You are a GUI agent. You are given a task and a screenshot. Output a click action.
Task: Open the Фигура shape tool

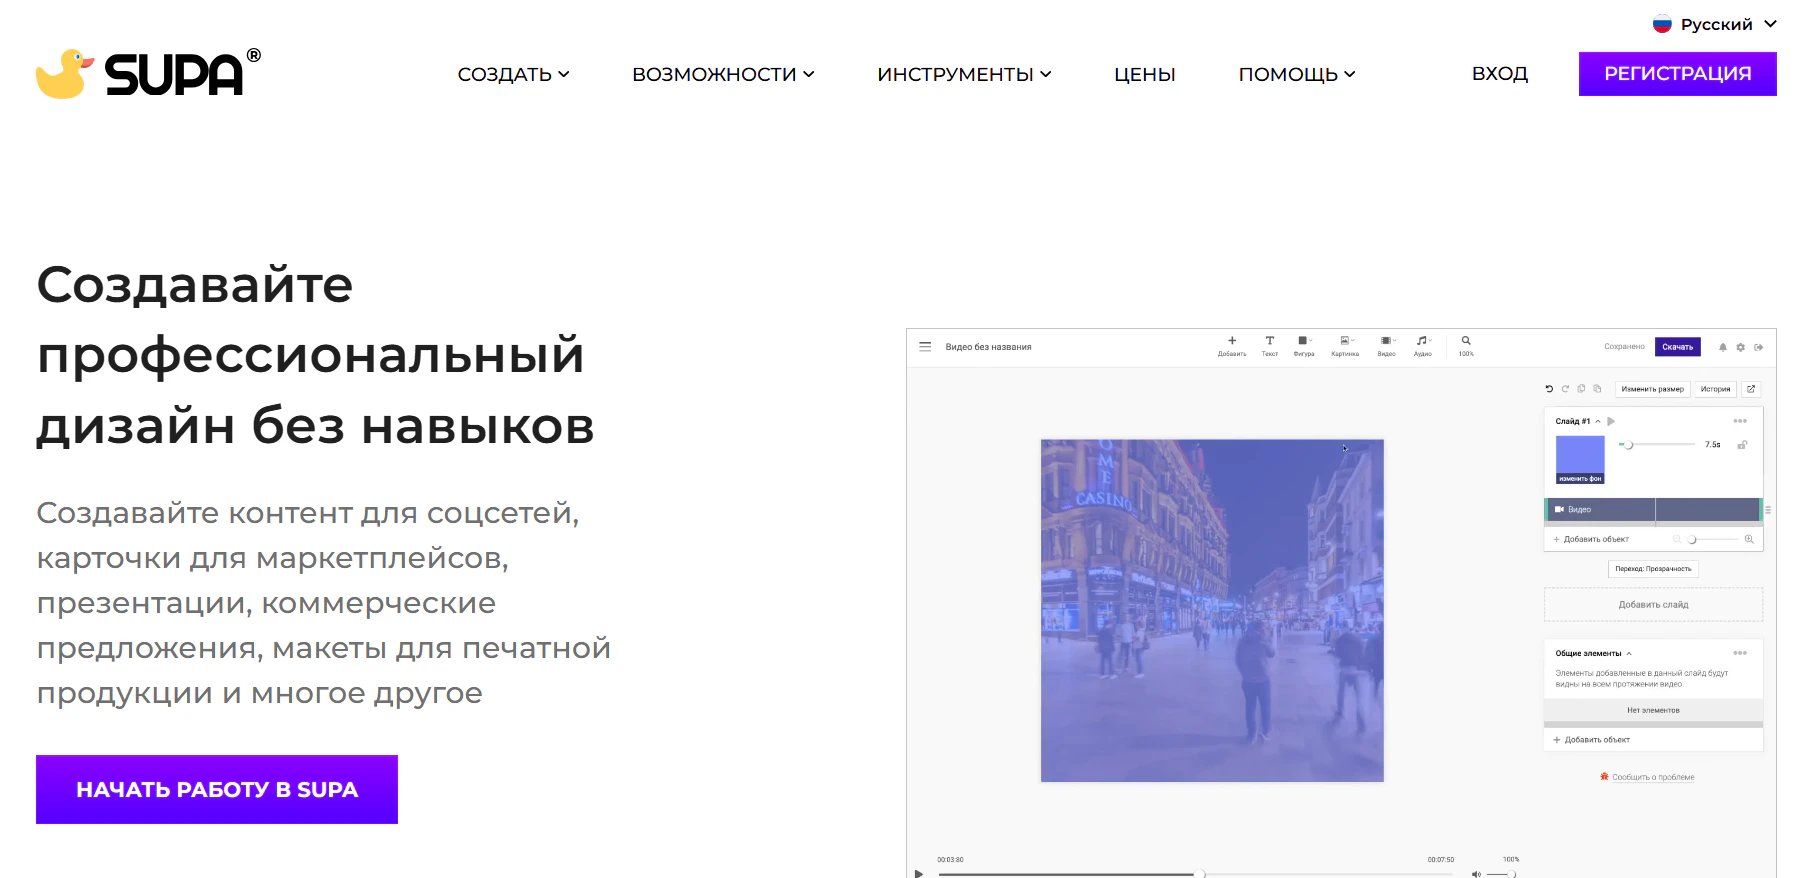point(1304,346)
